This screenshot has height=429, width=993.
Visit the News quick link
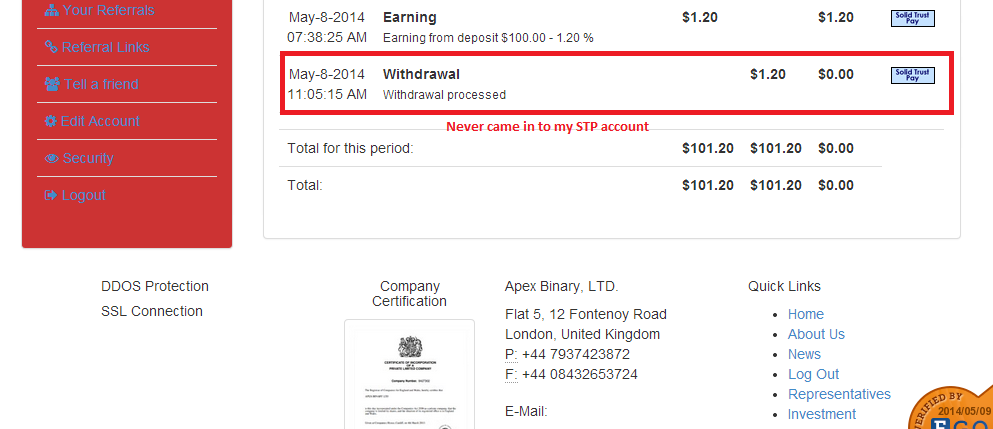(x=804, y=354)
